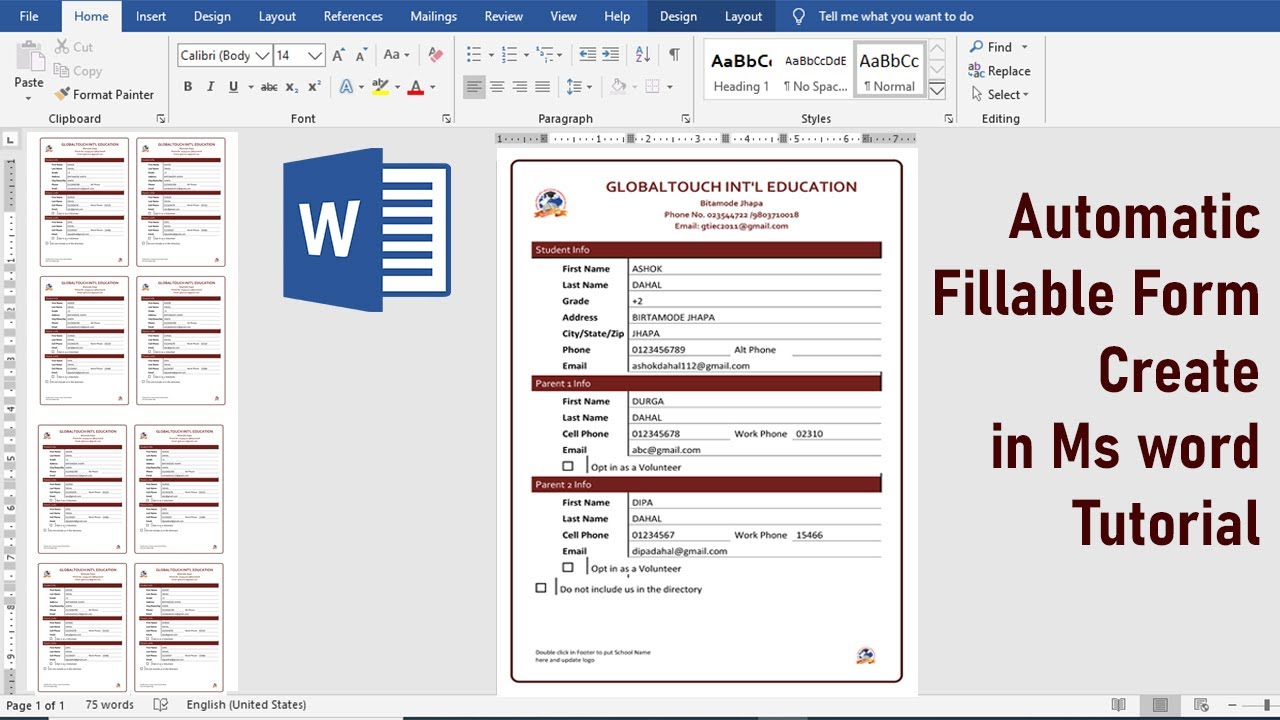This screenshot has height=720, width=1280.
Task: Click the Find magnifier icon
Action: click(976, 47)
